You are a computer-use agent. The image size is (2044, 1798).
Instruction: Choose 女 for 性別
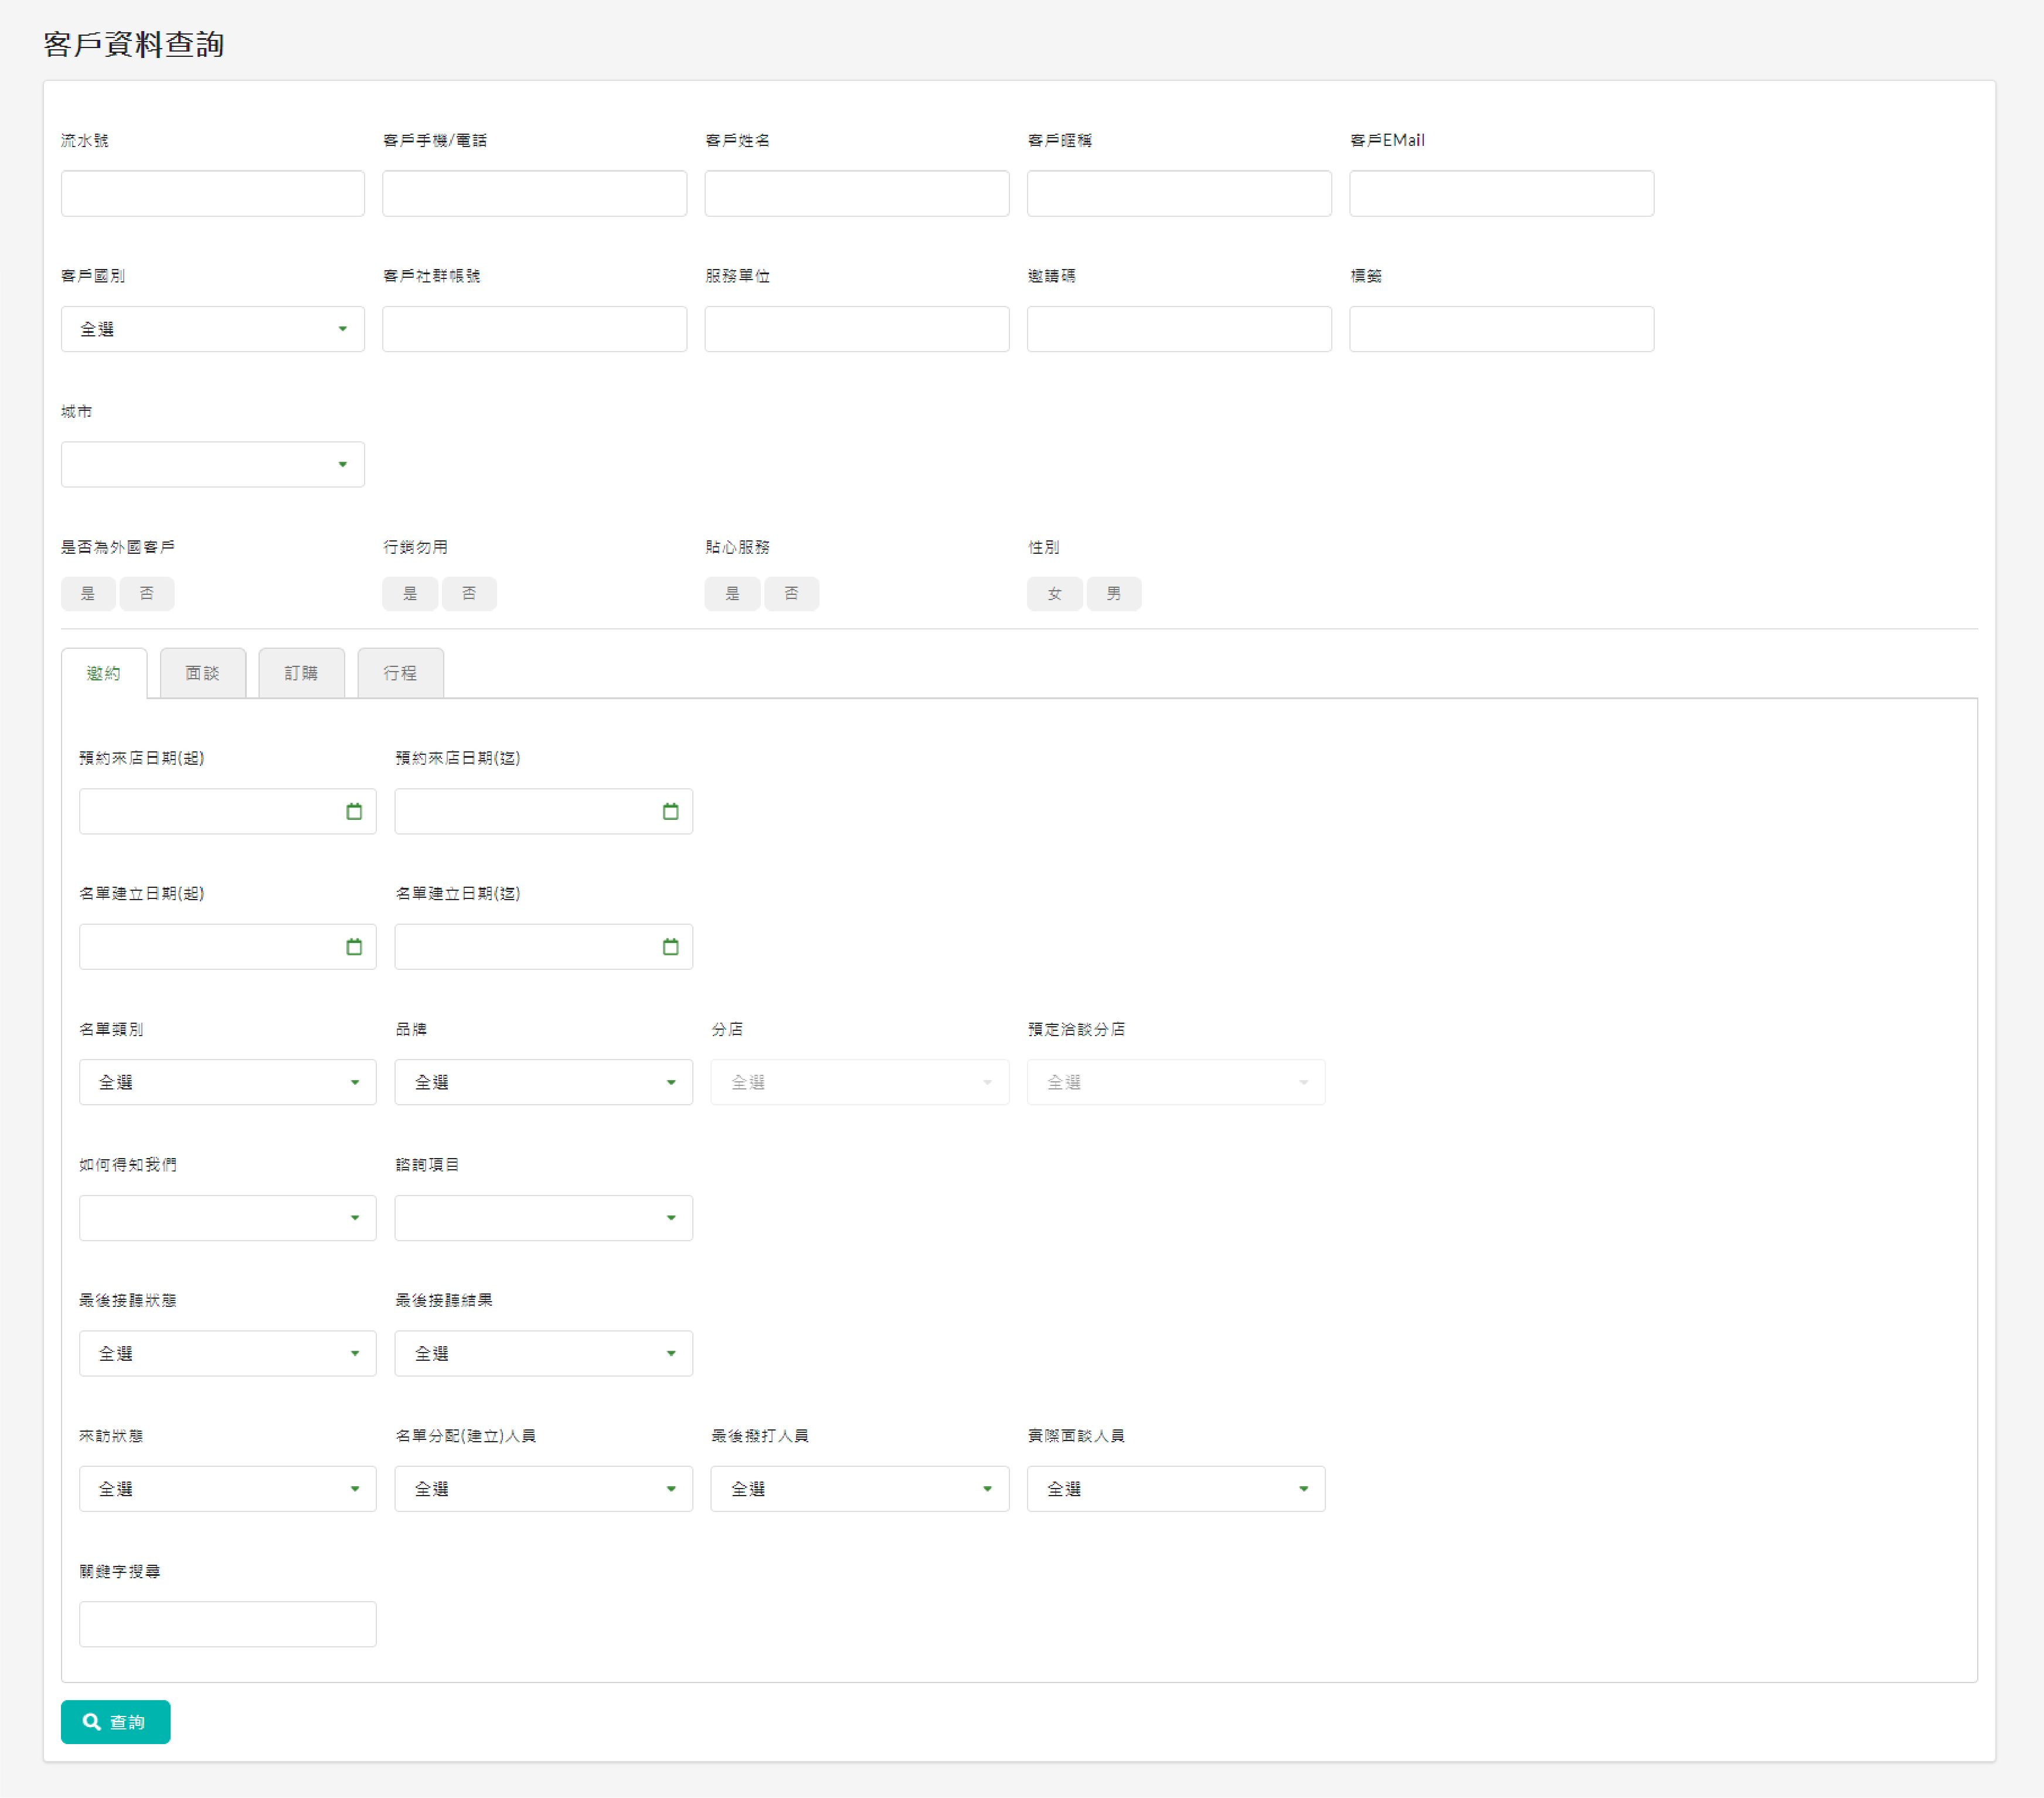point(1054,594)
